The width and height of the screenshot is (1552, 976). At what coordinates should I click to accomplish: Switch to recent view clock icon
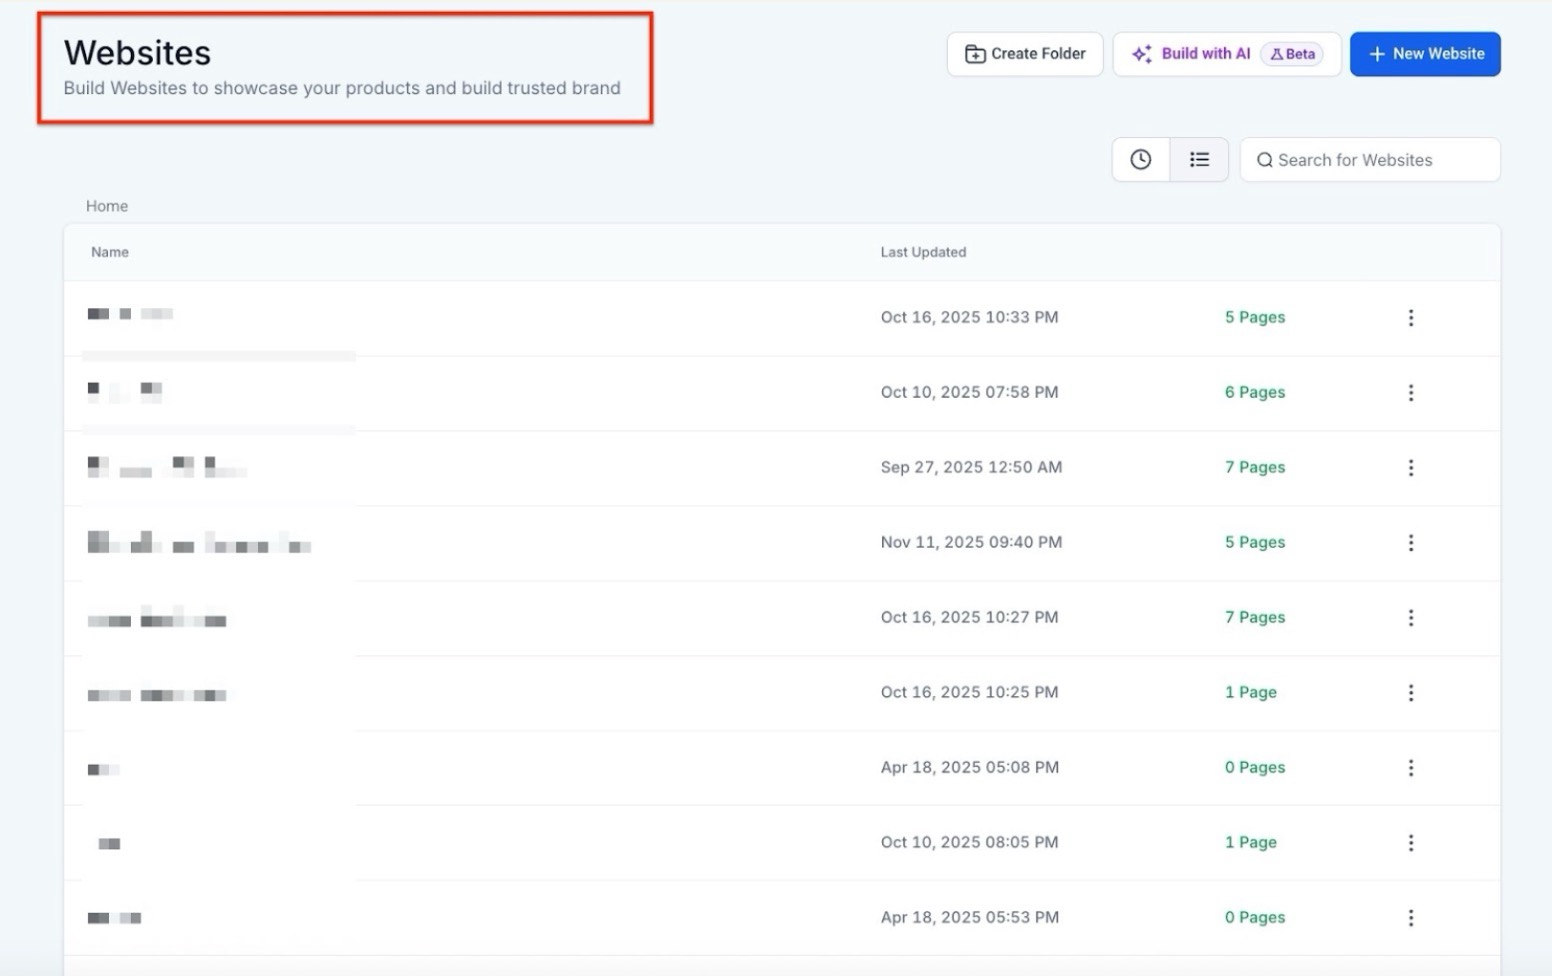(x=1141, y=160)
